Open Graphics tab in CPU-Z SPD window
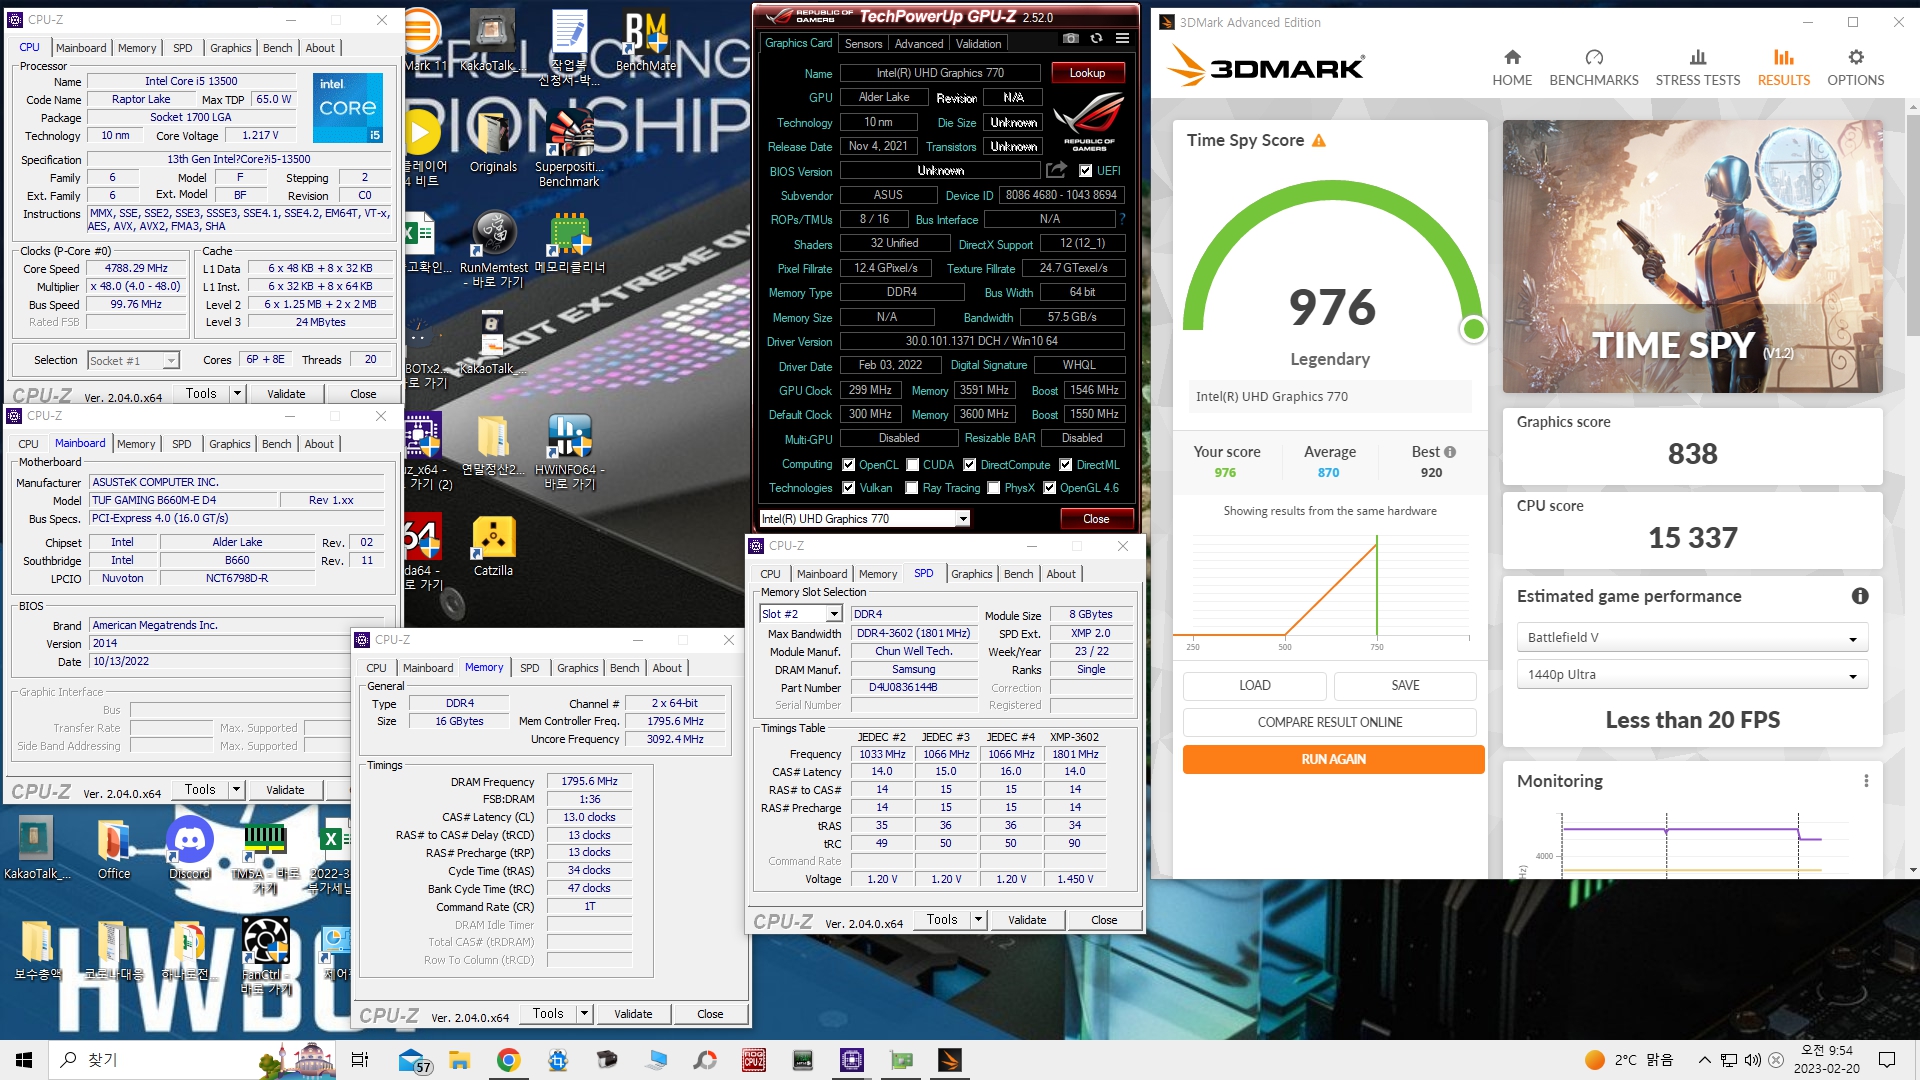 tap(971, 574)
